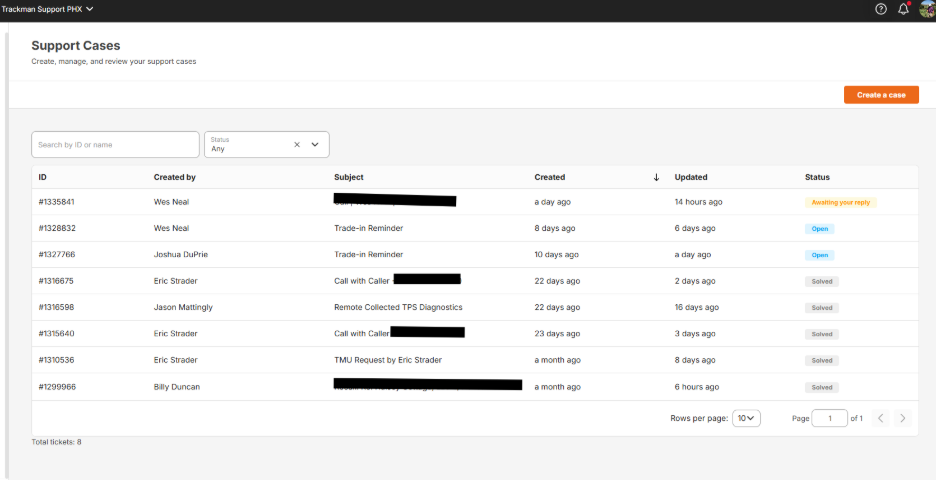Screen dimensions: 936x480
Task: Click Open status badge for case #1328832
Action: tap(820, 229)
